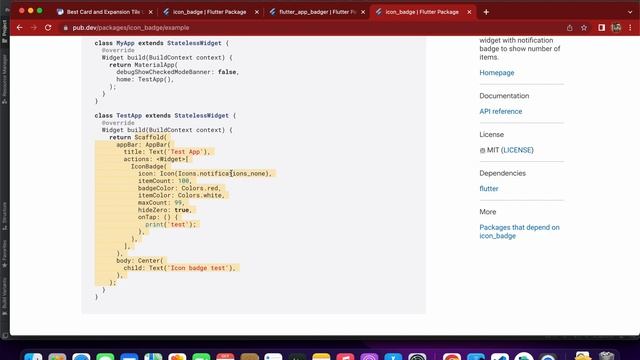Image resolution: width=640 pixels, height=360 pixels.
Task: Open the Chrome three-dot menu
Action: (x=630, y=28)
